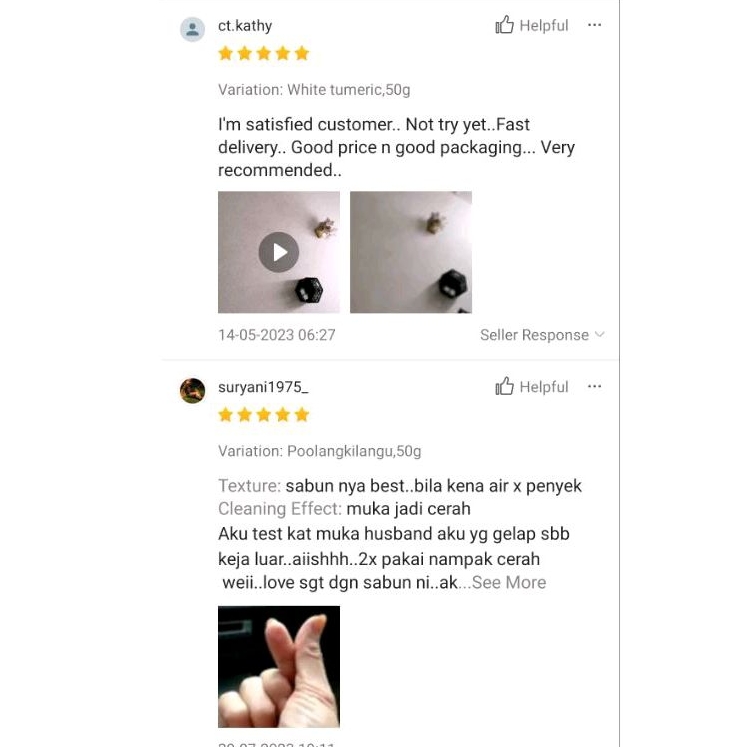Open ct.kathy's second review photo
Screen dimensions: 747x747
[x=411, y=252]
